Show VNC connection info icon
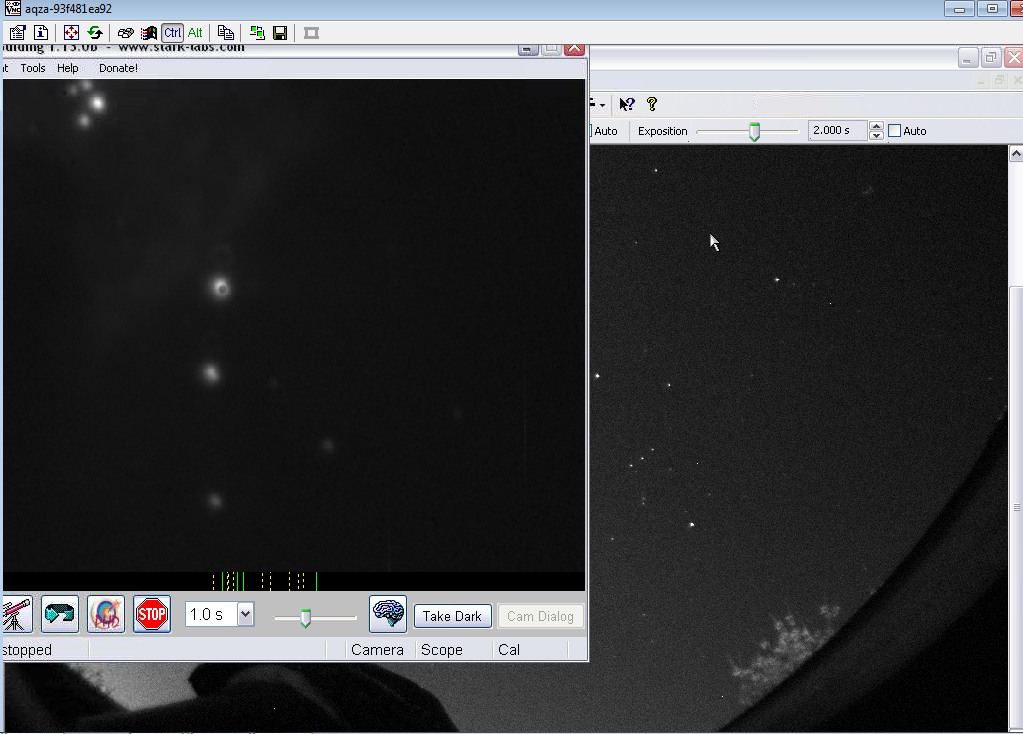1023x734 pixels. click(41, 33)
